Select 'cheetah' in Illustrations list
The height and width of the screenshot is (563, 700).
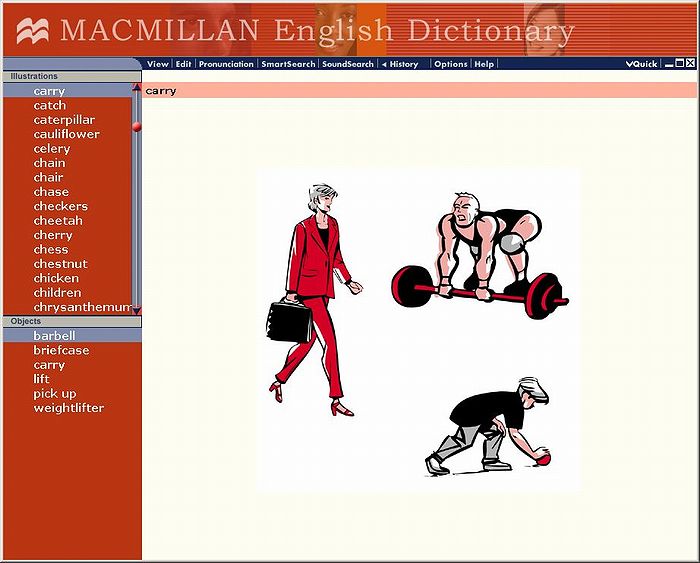[58, 221]
